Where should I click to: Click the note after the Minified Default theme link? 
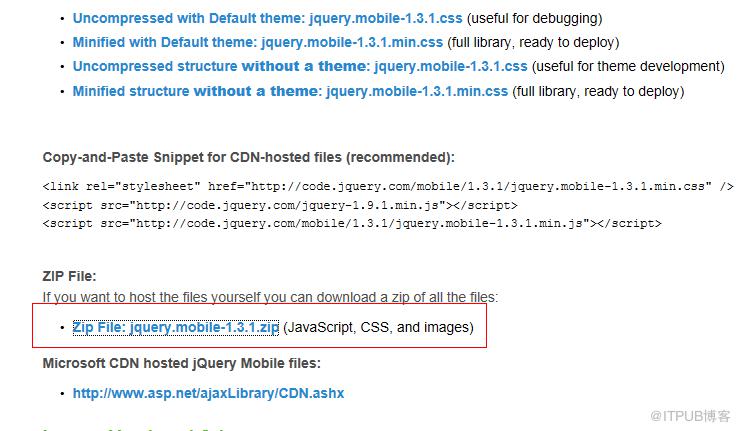point(533,42)
